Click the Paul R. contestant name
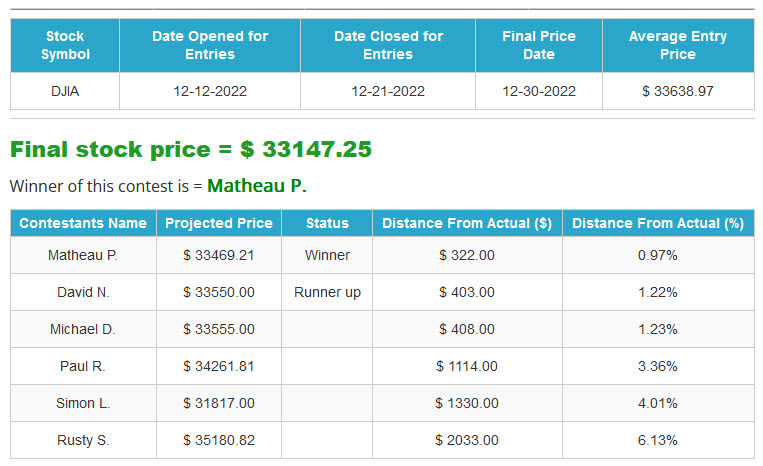 point(83,366)
